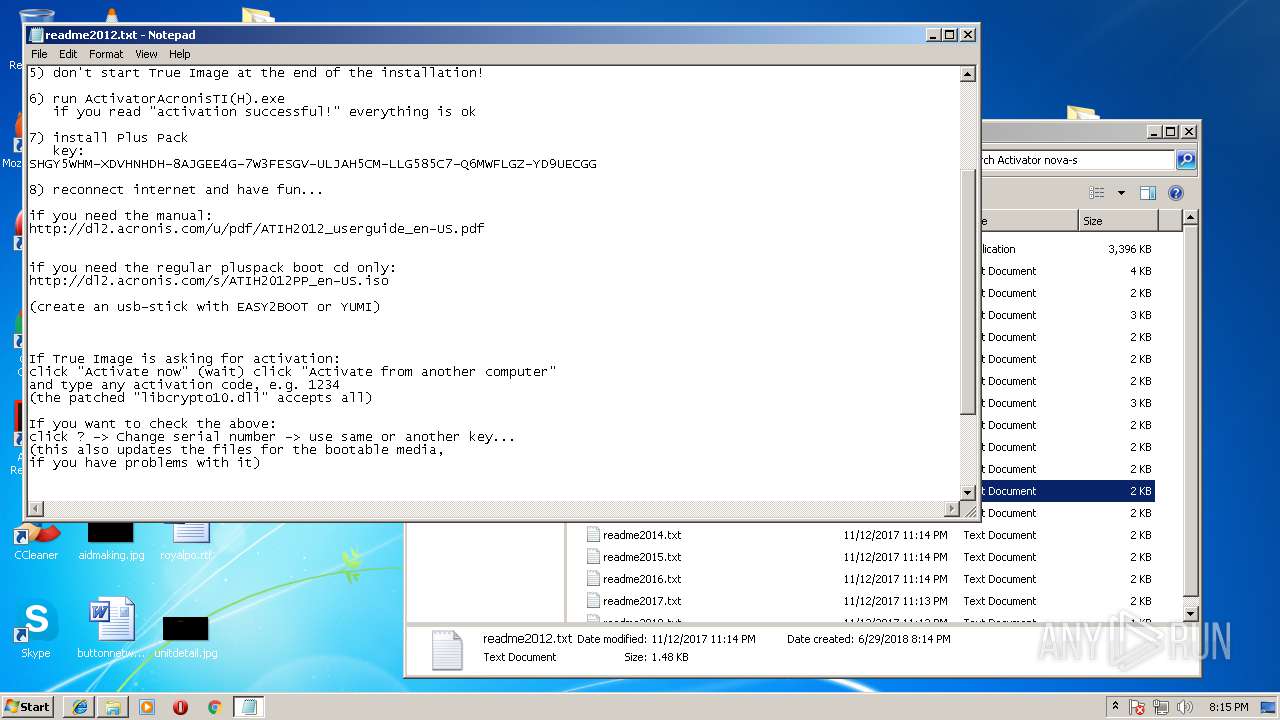Click the Explorer search magnifier button
The width and height of the screenshot is (1280, 720).
point(1185,160)
